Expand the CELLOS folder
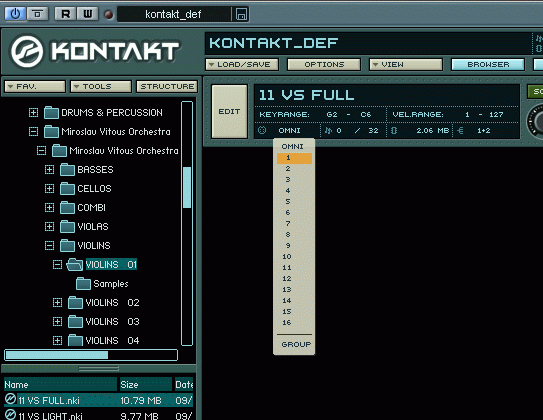This screenshot has width=543, height=420. click(x=50, y=188)
